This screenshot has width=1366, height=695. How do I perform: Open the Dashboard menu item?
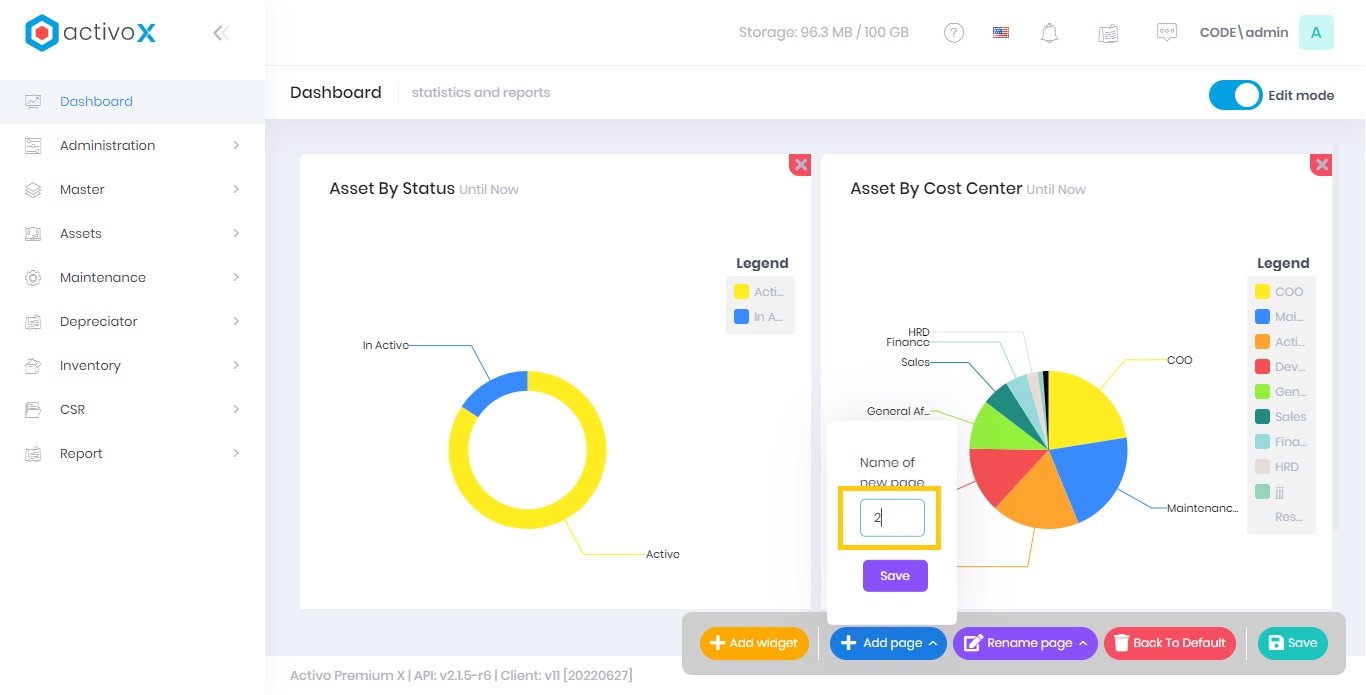click(x=96, y=101)
